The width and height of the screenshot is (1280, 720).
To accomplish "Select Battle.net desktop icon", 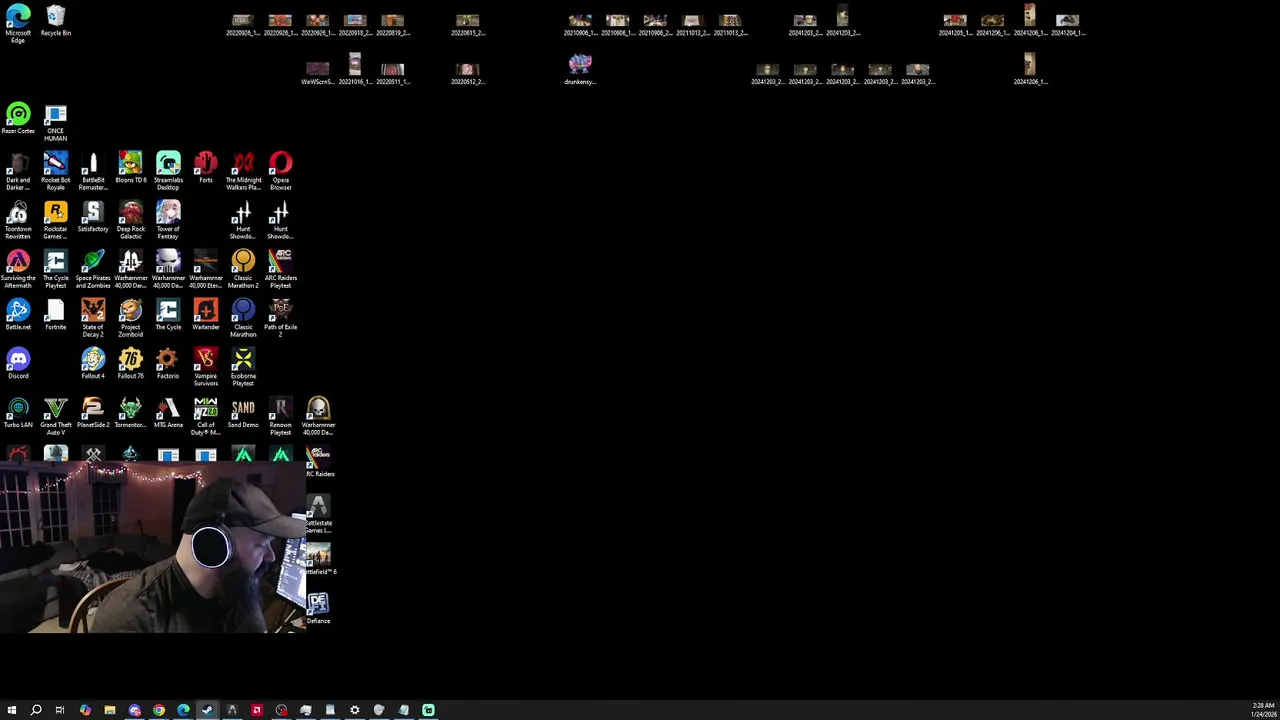I will point(18,315).
